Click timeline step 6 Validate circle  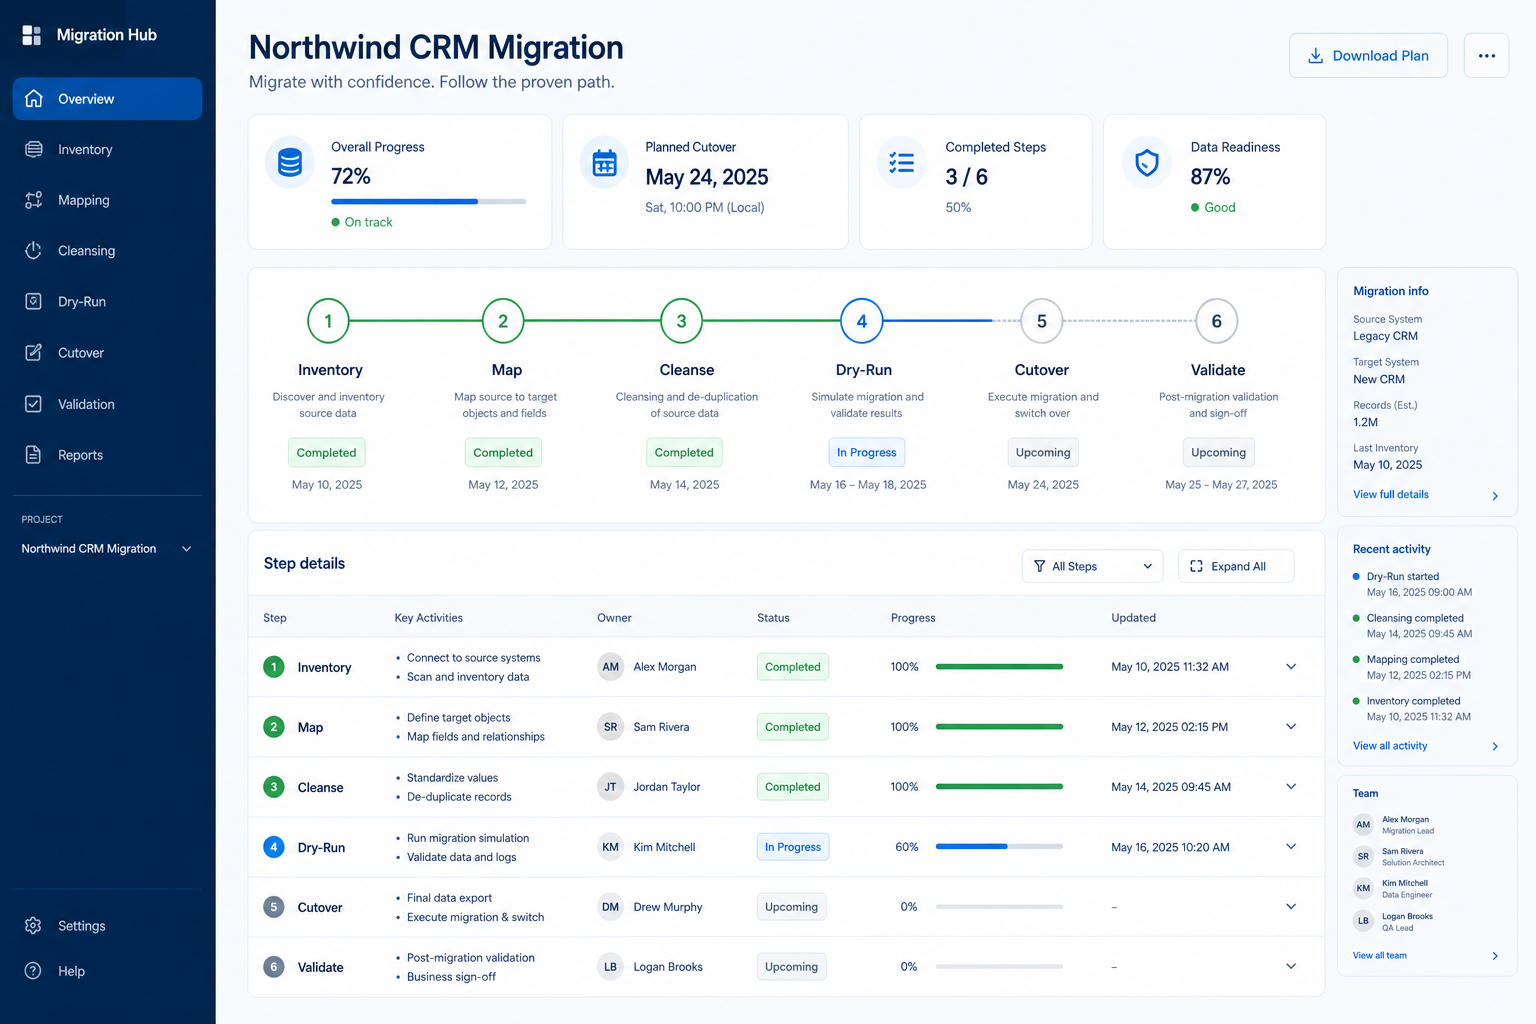pyautogui.click(x=1217, y=321)
